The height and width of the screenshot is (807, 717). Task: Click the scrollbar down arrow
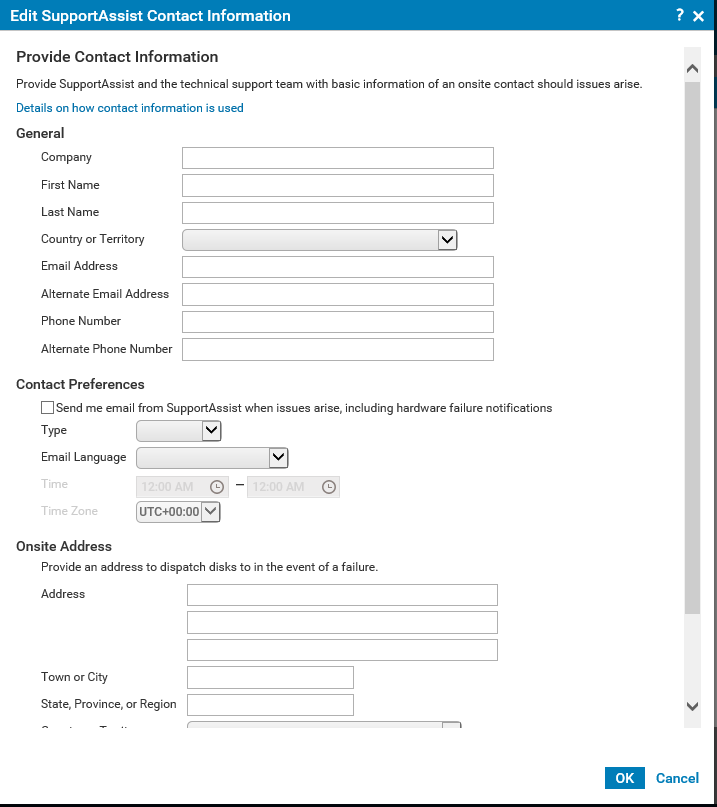[692, 706]
